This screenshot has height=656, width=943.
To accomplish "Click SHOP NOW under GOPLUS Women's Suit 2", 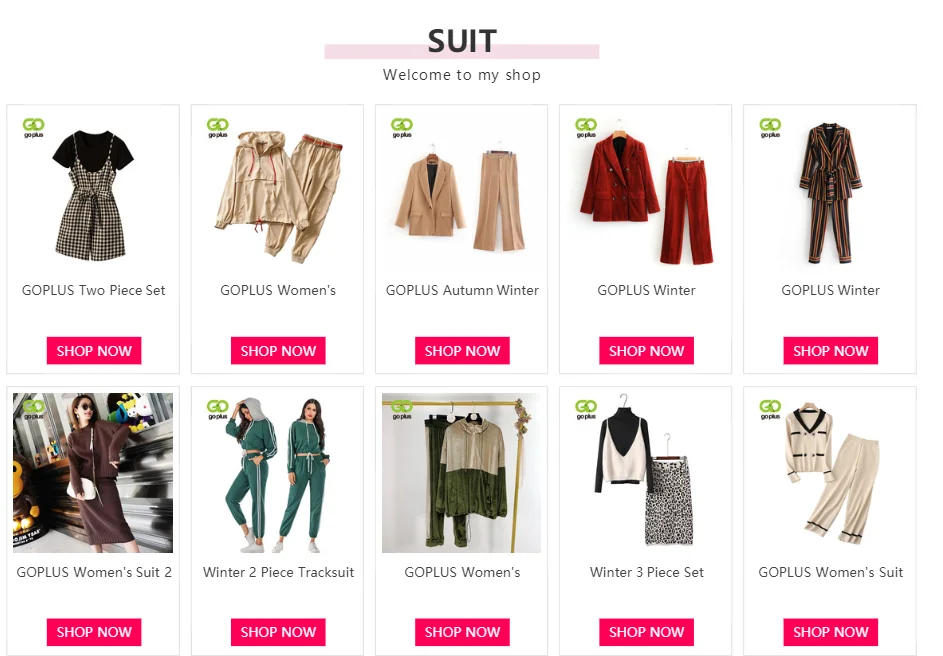I will pyautogui.click(x=94, y=632).
